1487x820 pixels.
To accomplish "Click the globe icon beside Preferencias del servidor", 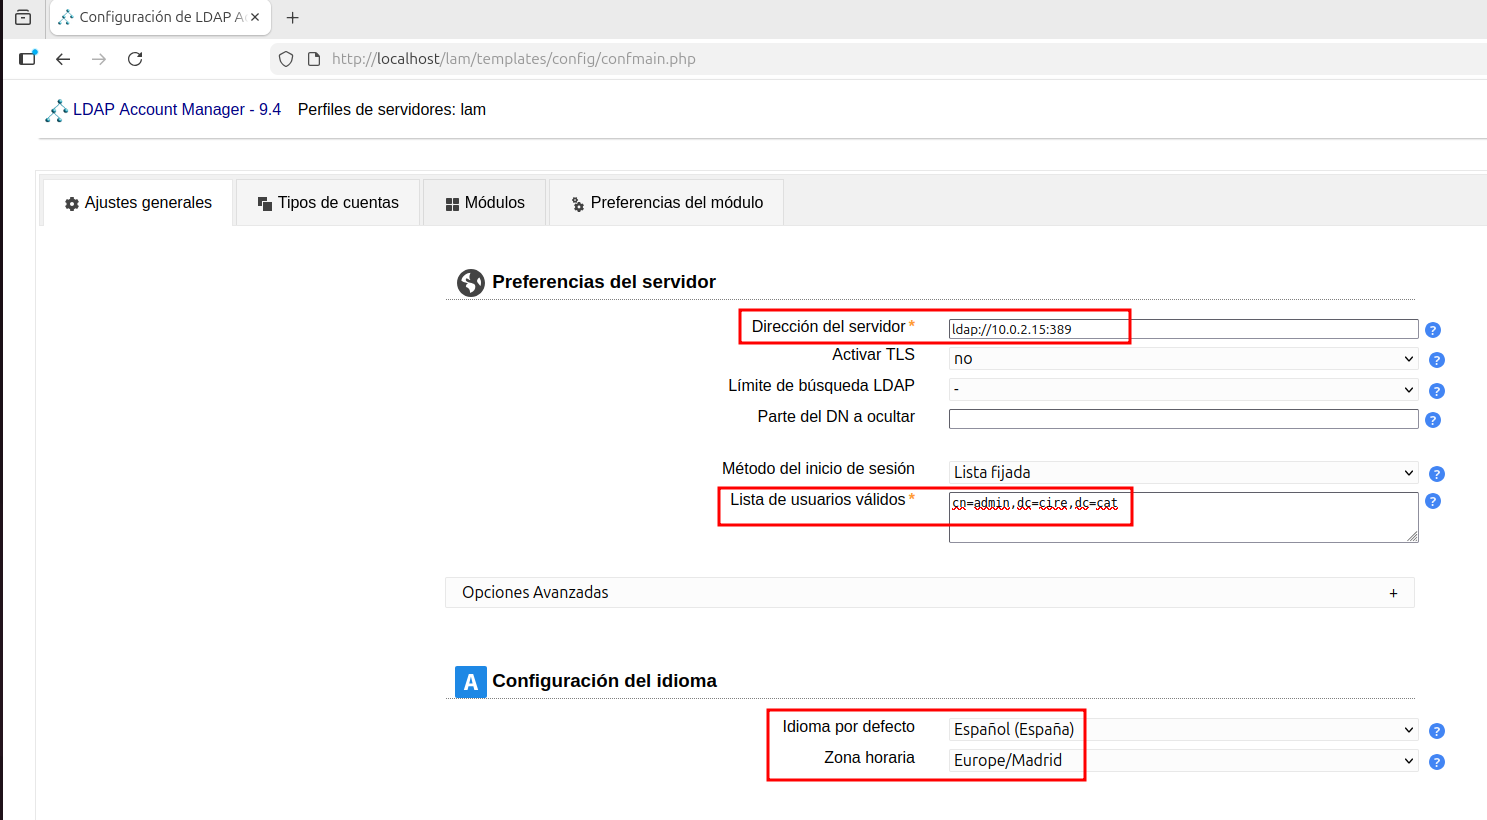I will [470, 282].
